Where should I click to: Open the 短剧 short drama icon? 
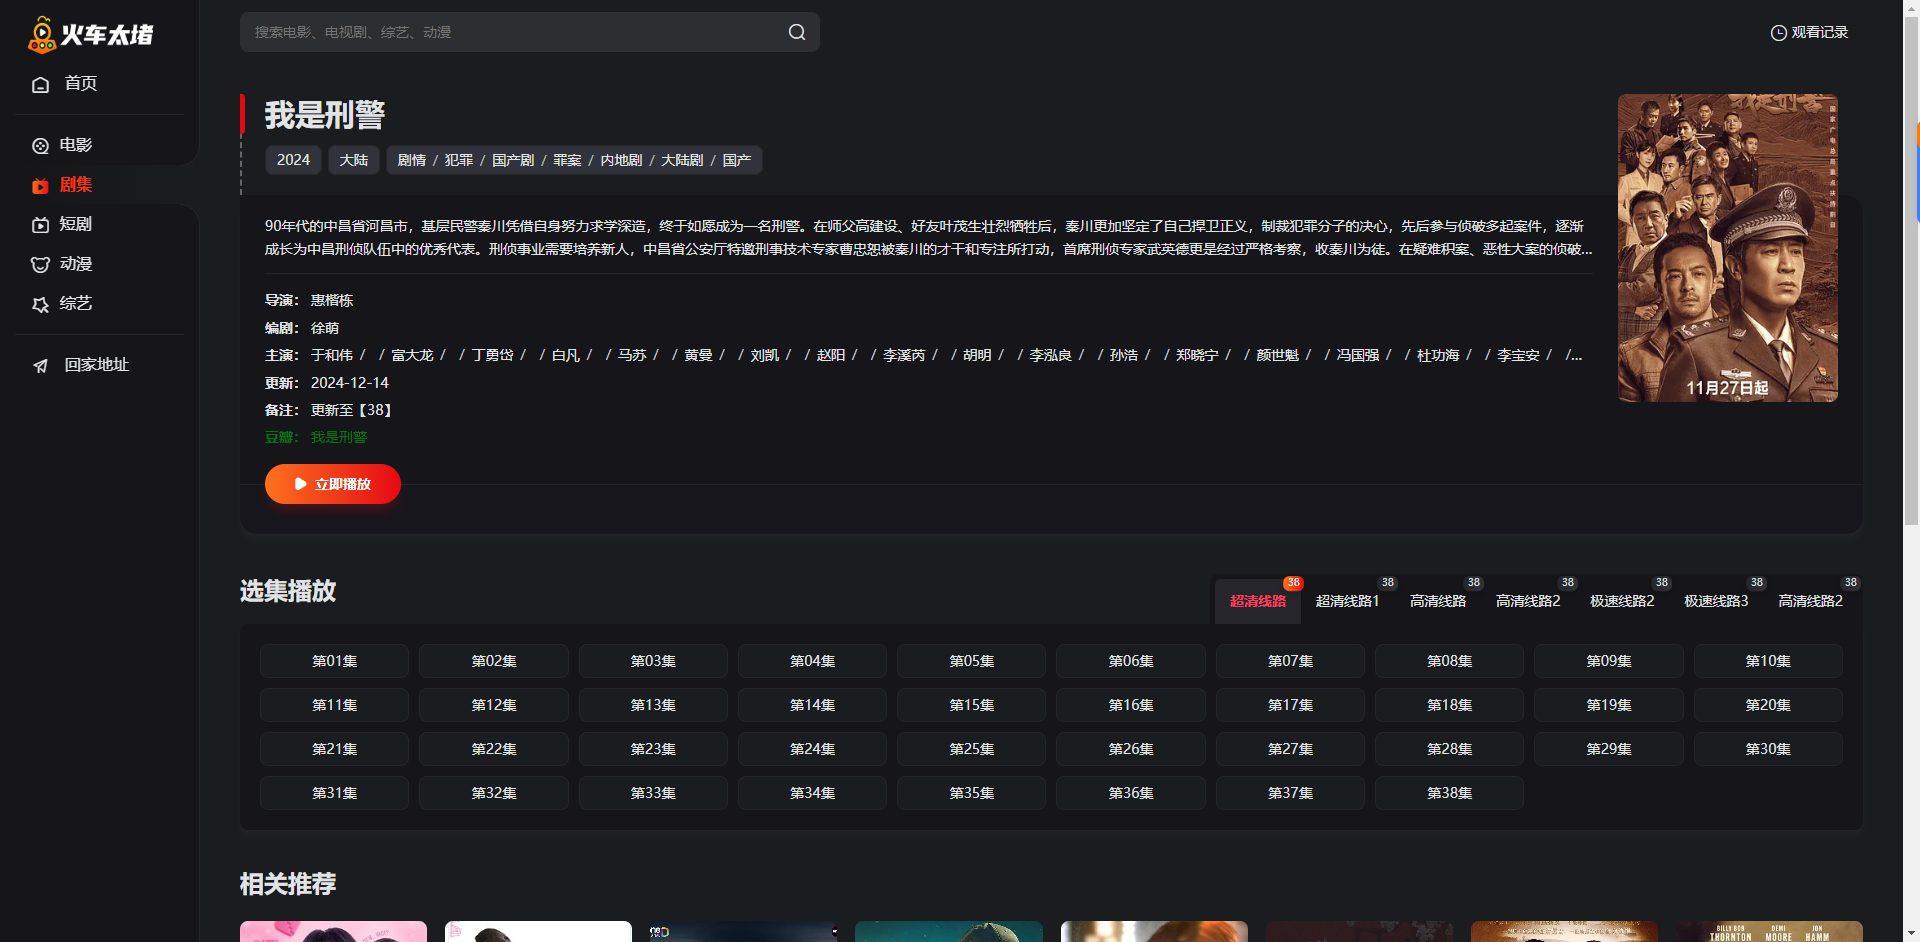(x=40, y=225)
